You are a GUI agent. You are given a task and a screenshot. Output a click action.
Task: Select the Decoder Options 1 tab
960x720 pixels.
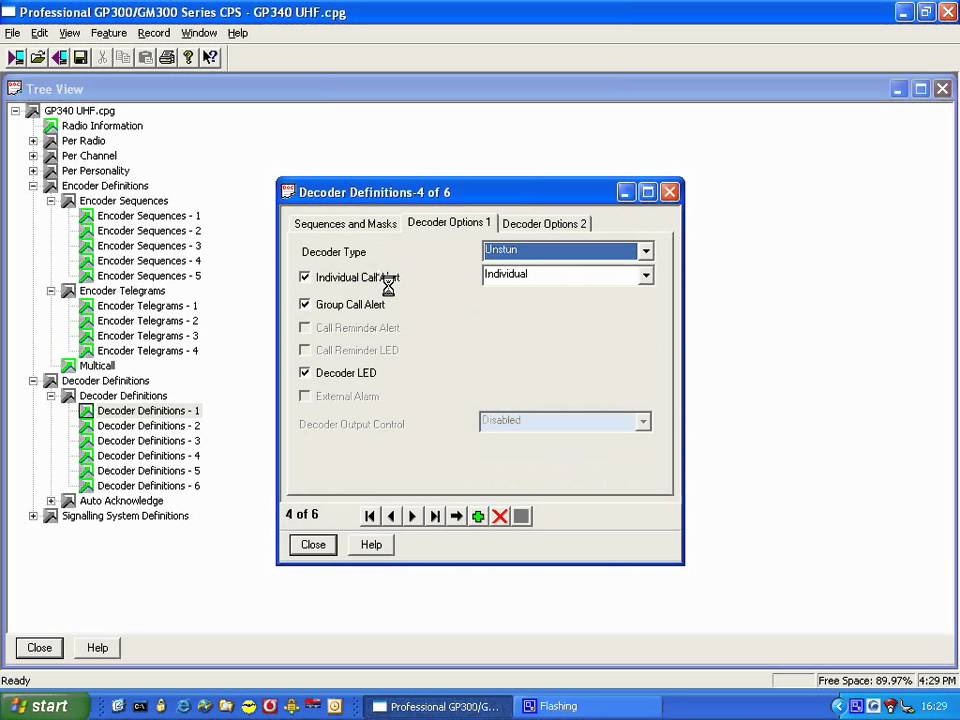[x=449, y=222]
